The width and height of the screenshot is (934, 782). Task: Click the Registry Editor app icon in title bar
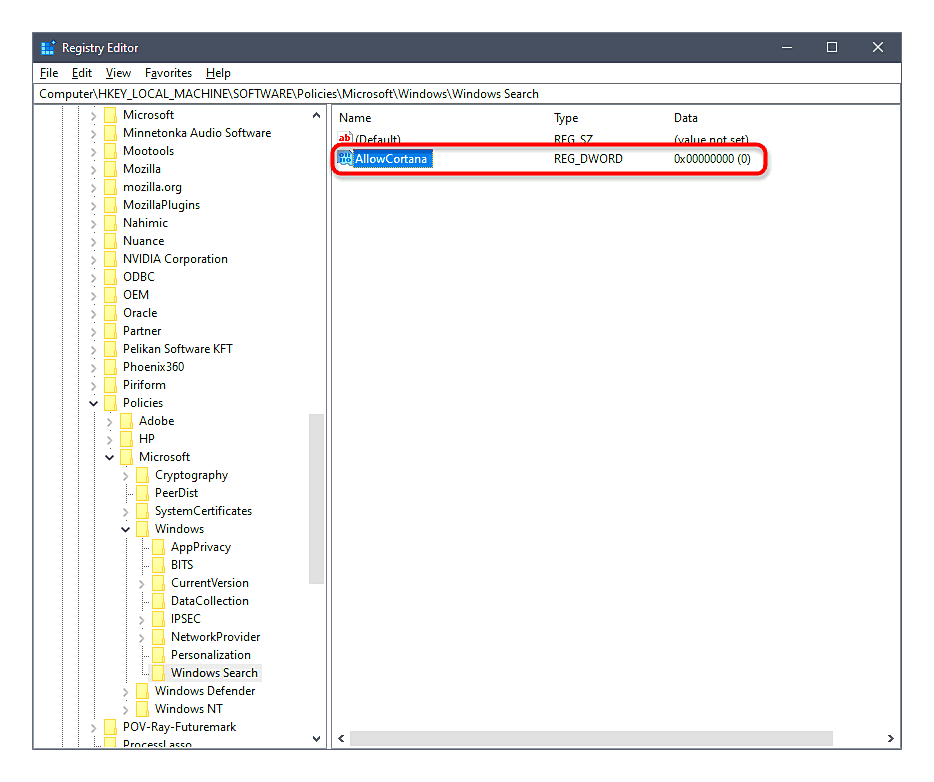tap(48, 48)
